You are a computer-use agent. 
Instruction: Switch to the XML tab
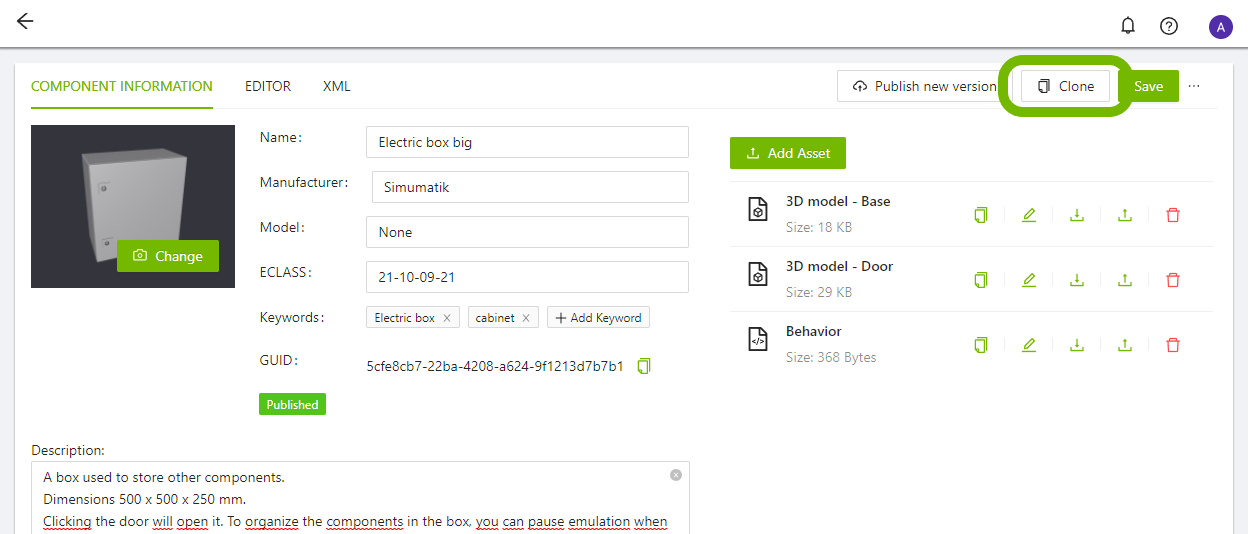337,86
